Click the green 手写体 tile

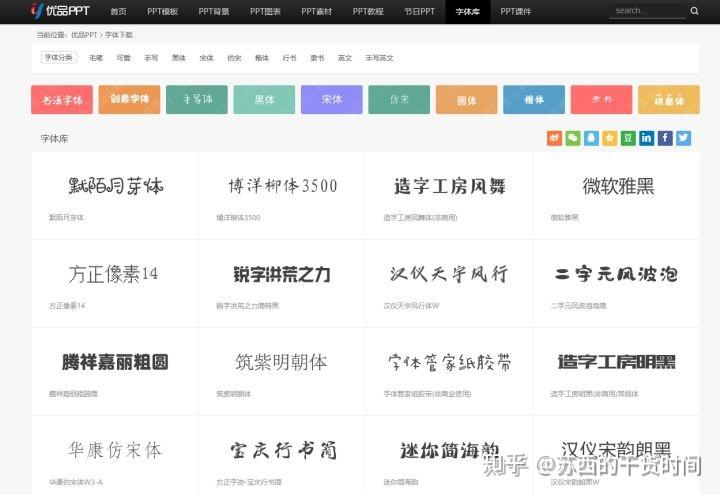(197, 99)
